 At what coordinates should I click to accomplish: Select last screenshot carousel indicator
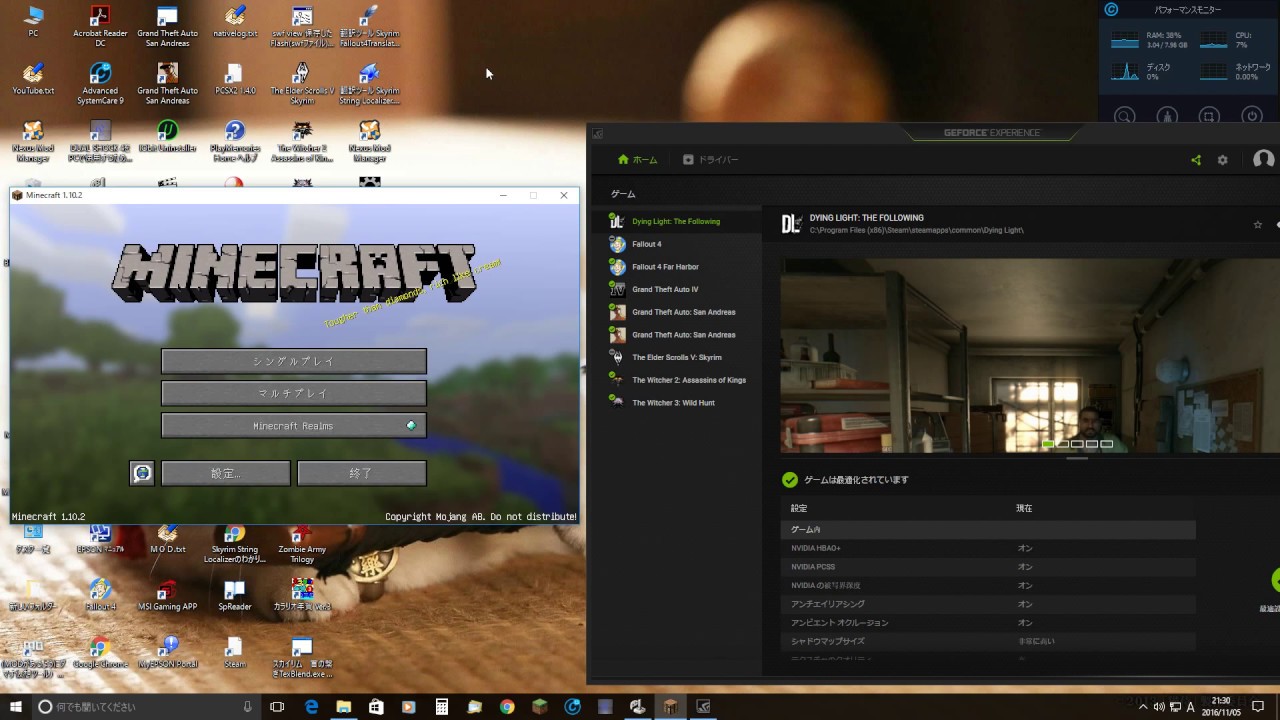(1106, 444)
